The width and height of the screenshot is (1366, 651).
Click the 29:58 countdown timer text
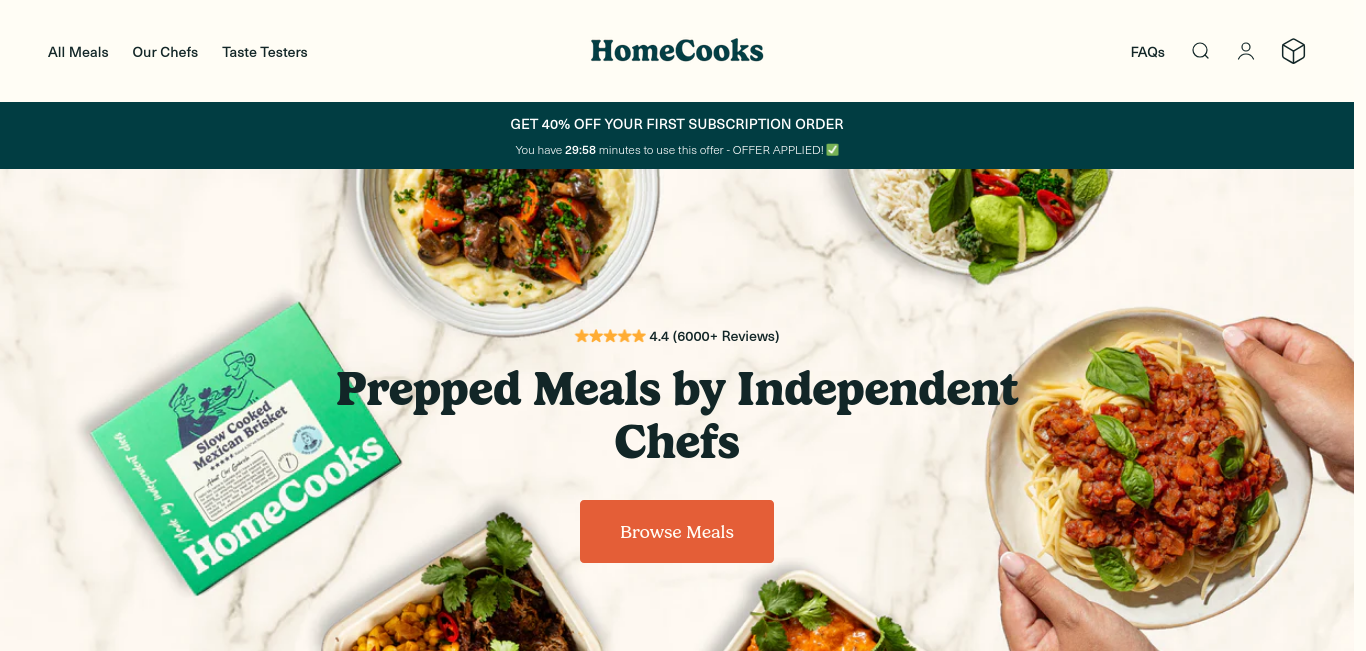(x=580, y=150)
